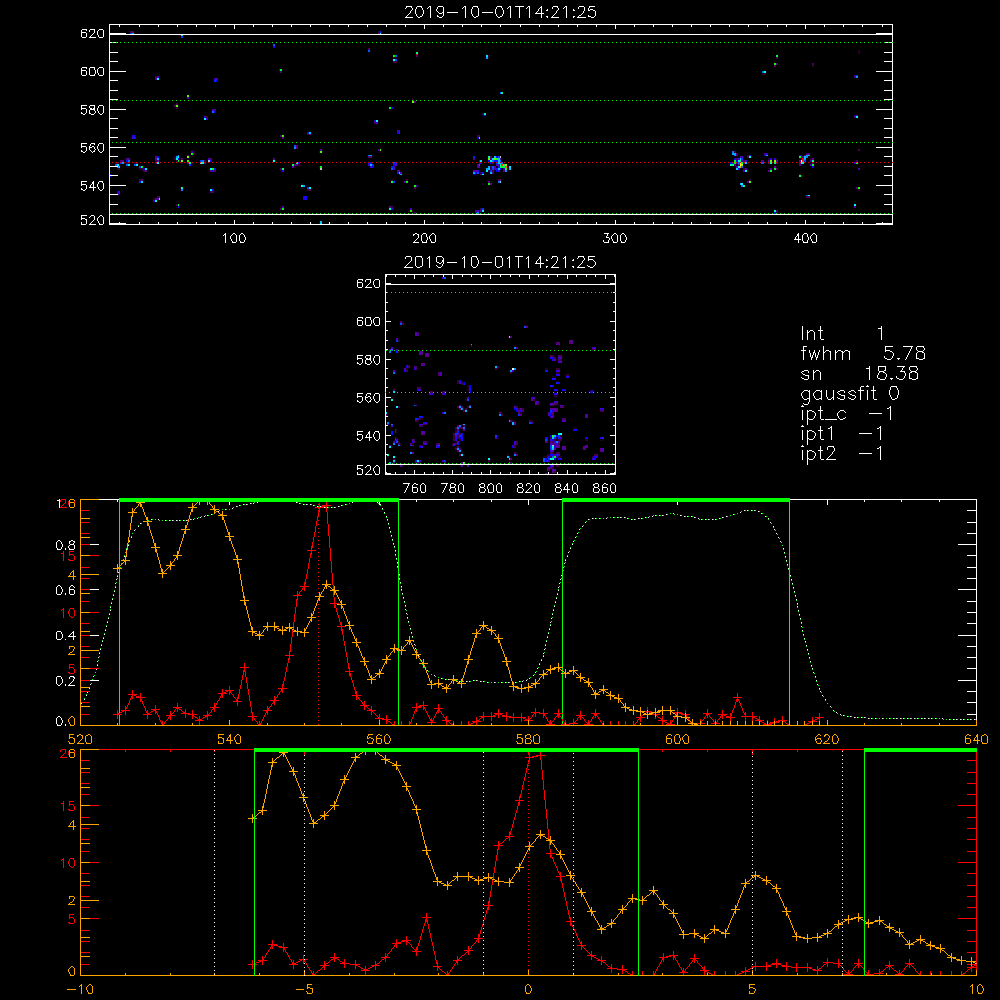Click y-axis label '600' of the top image
Screen dimensions: 1000x1000
pyautogui.click(x=92, y=71)
